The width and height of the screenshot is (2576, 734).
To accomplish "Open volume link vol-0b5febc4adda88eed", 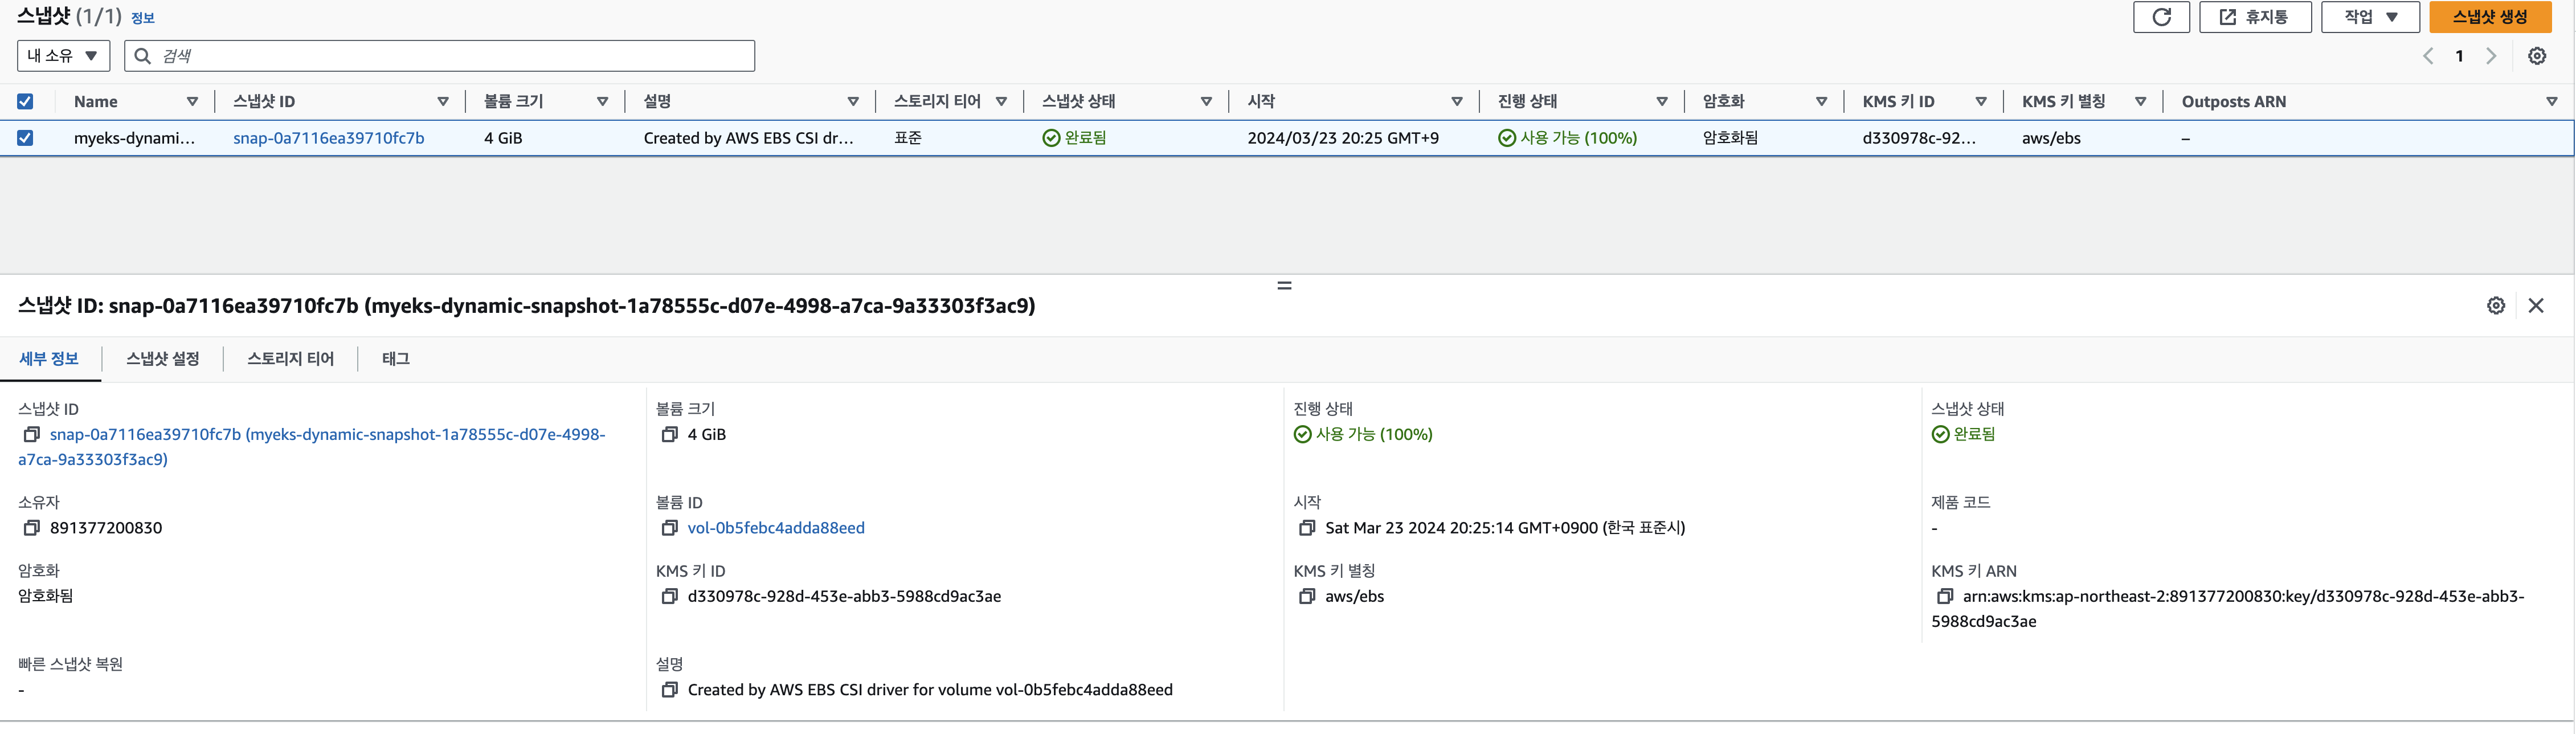I will 776,528.
